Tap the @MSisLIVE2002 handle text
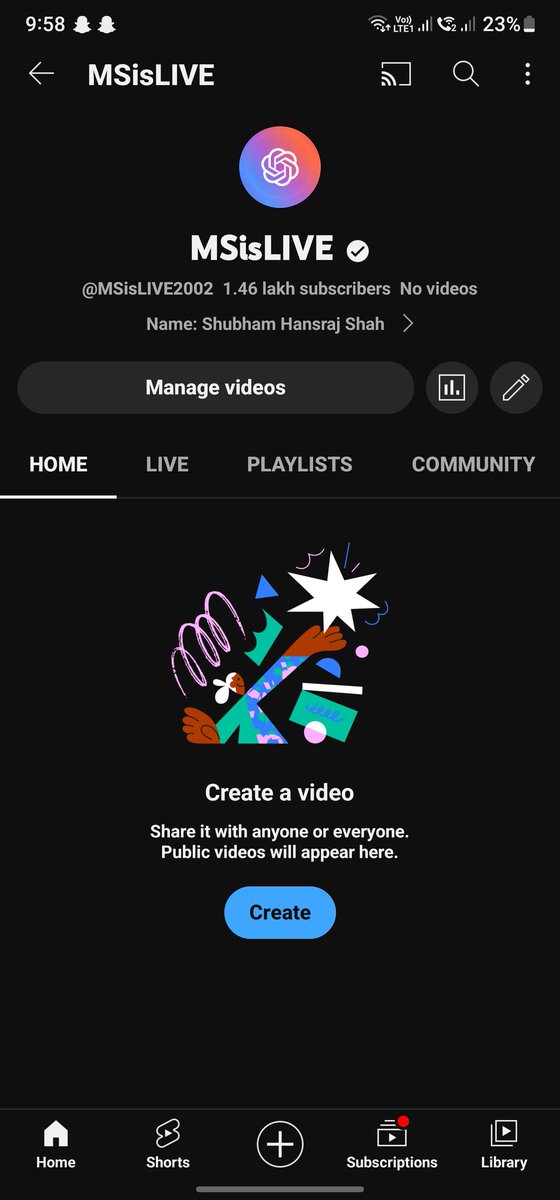This screenshot has height=1200, width=560. click(x=148, y=289)
